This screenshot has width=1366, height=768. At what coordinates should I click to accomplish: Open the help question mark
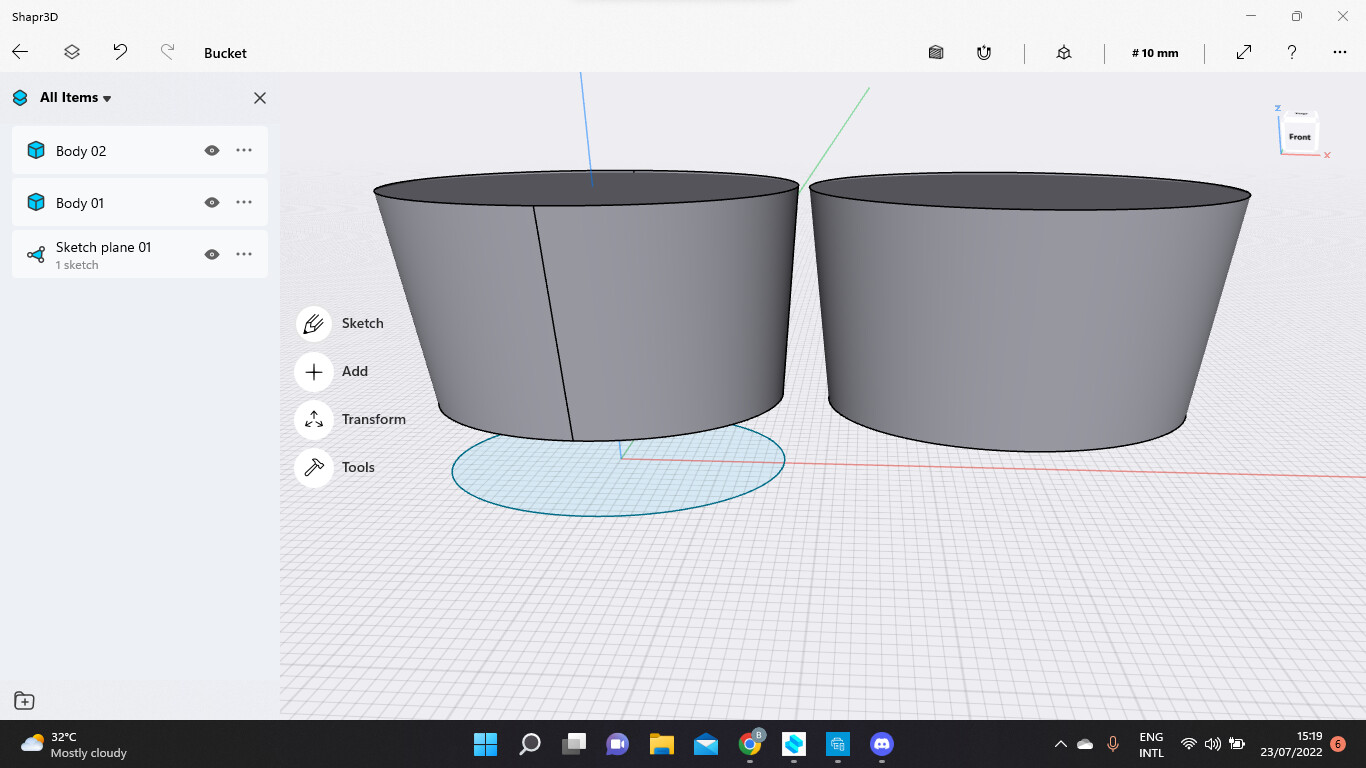(1292, 52)
